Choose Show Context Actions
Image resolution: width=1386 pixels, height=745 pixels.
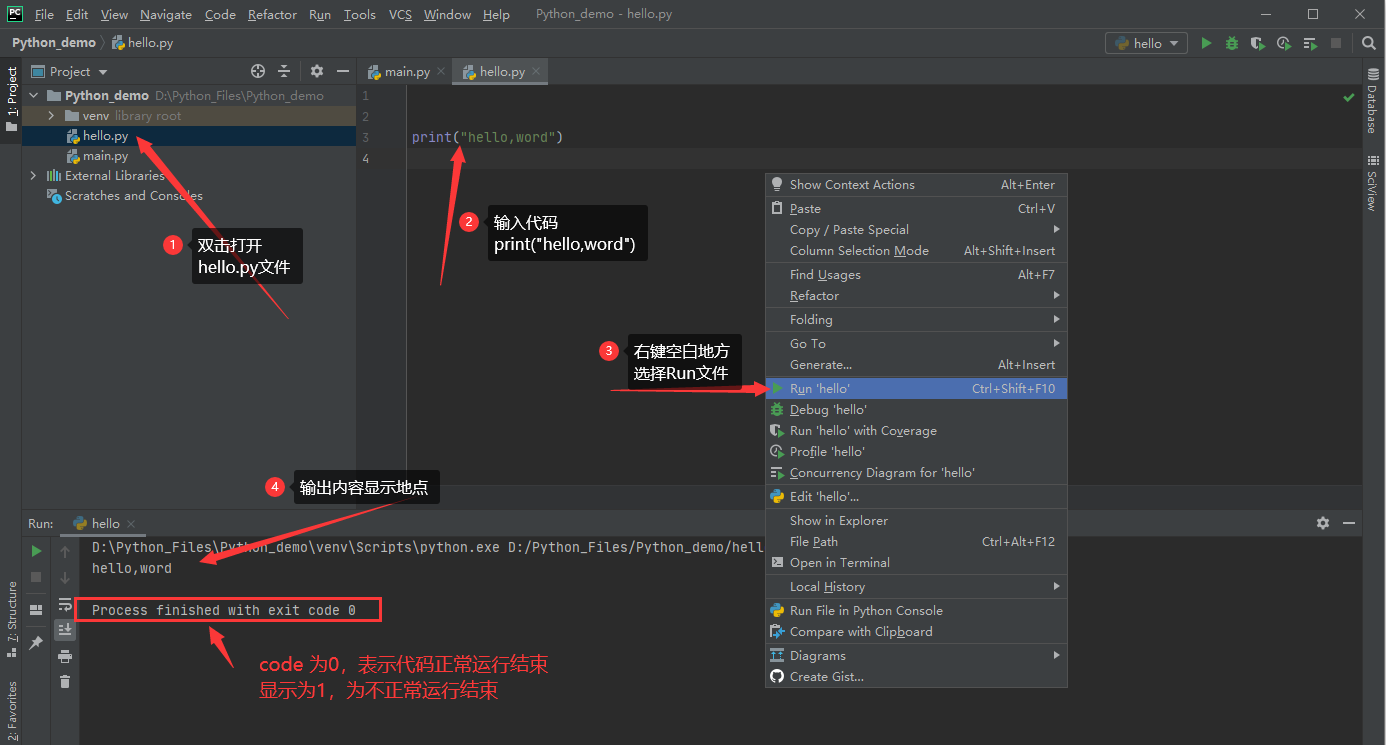(916, 184)
